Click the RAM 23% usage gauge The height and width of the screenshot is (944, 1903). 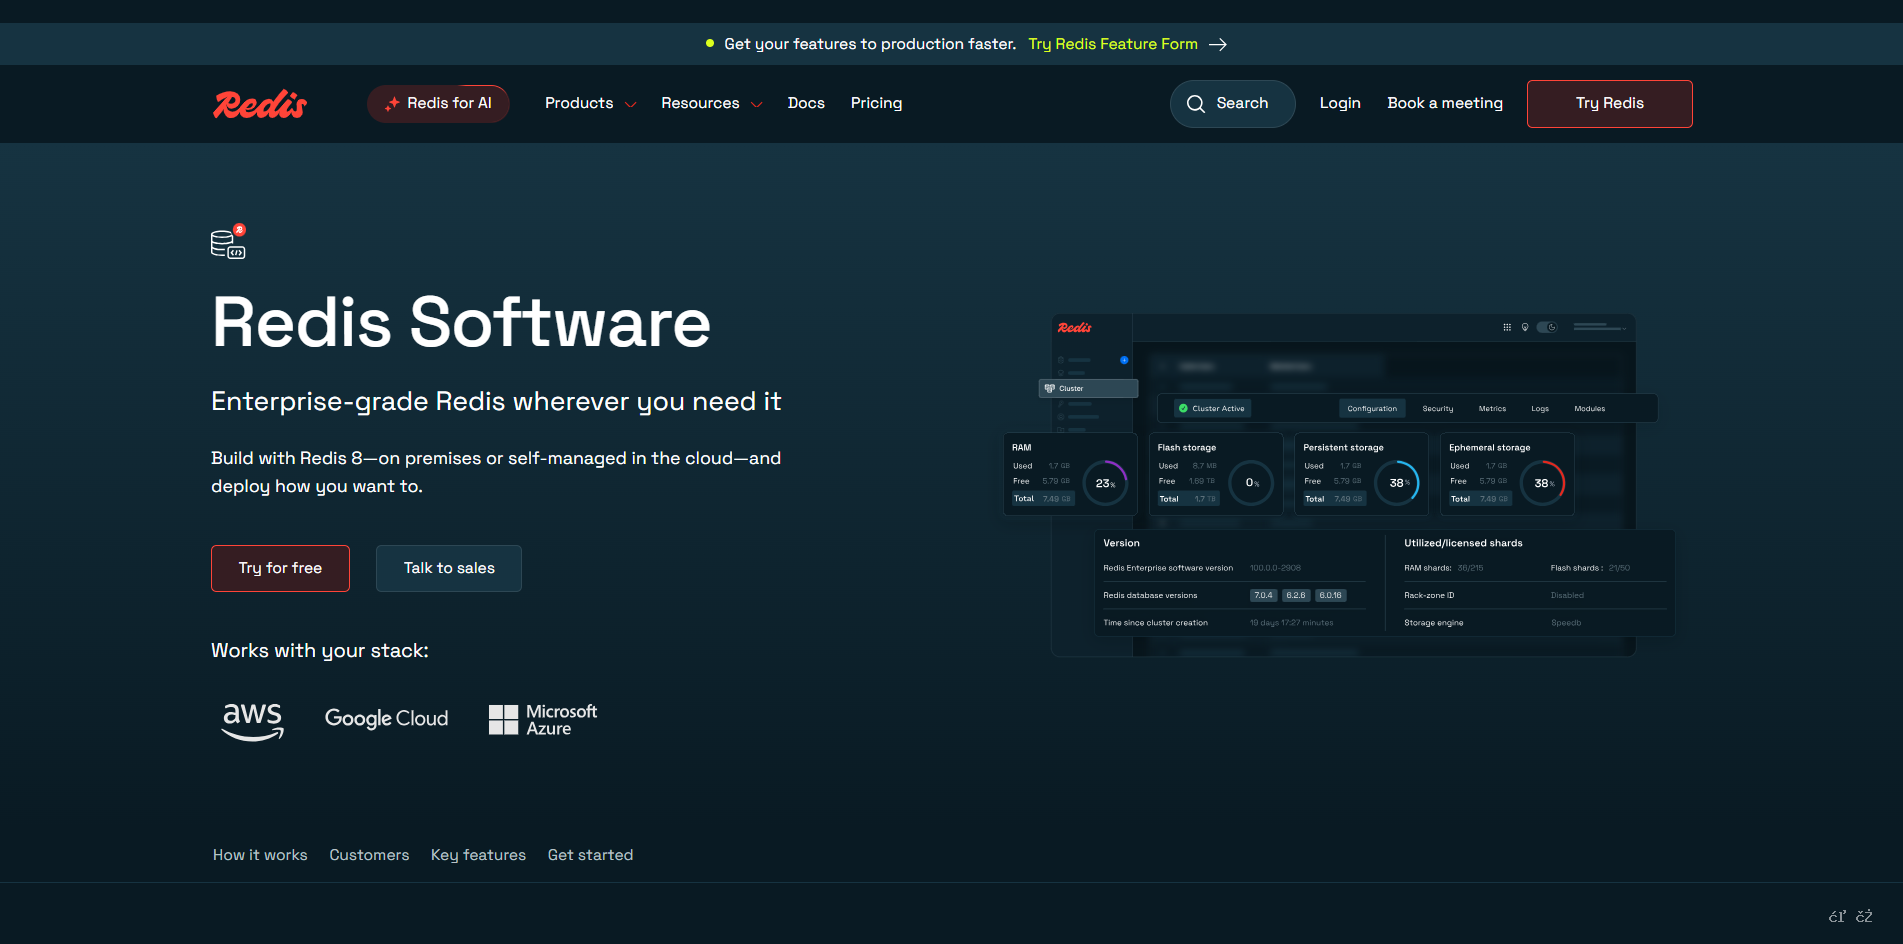point(1105,483)
